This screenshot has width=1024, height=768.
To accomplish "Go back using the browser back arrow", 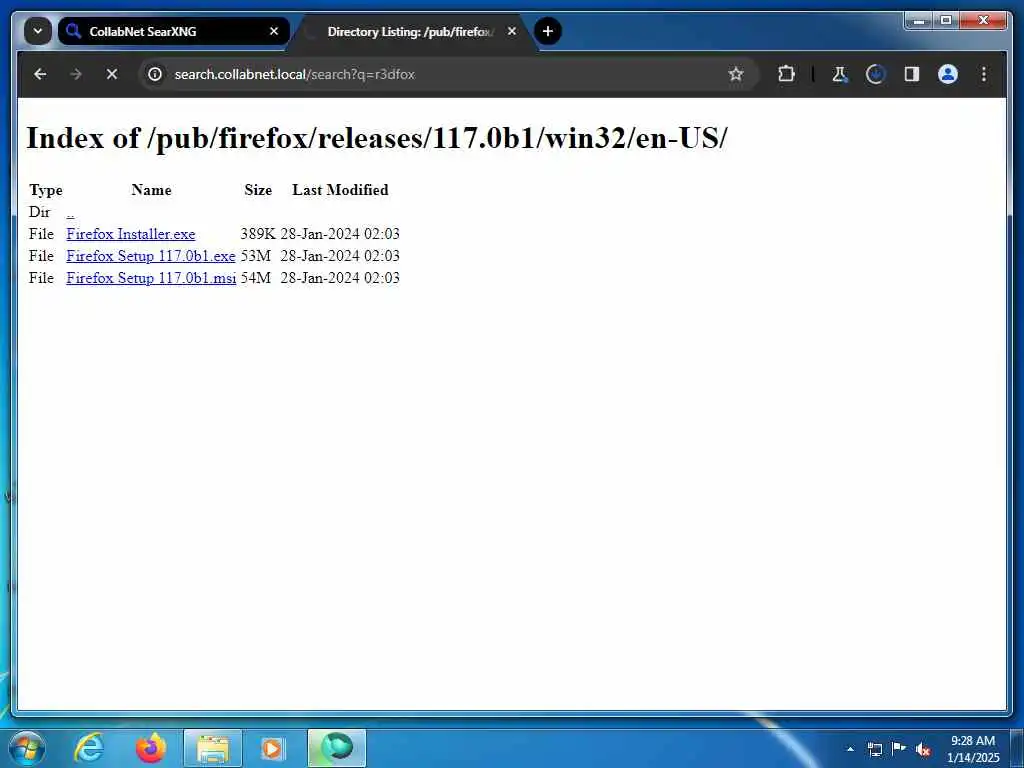I will 40,74.
